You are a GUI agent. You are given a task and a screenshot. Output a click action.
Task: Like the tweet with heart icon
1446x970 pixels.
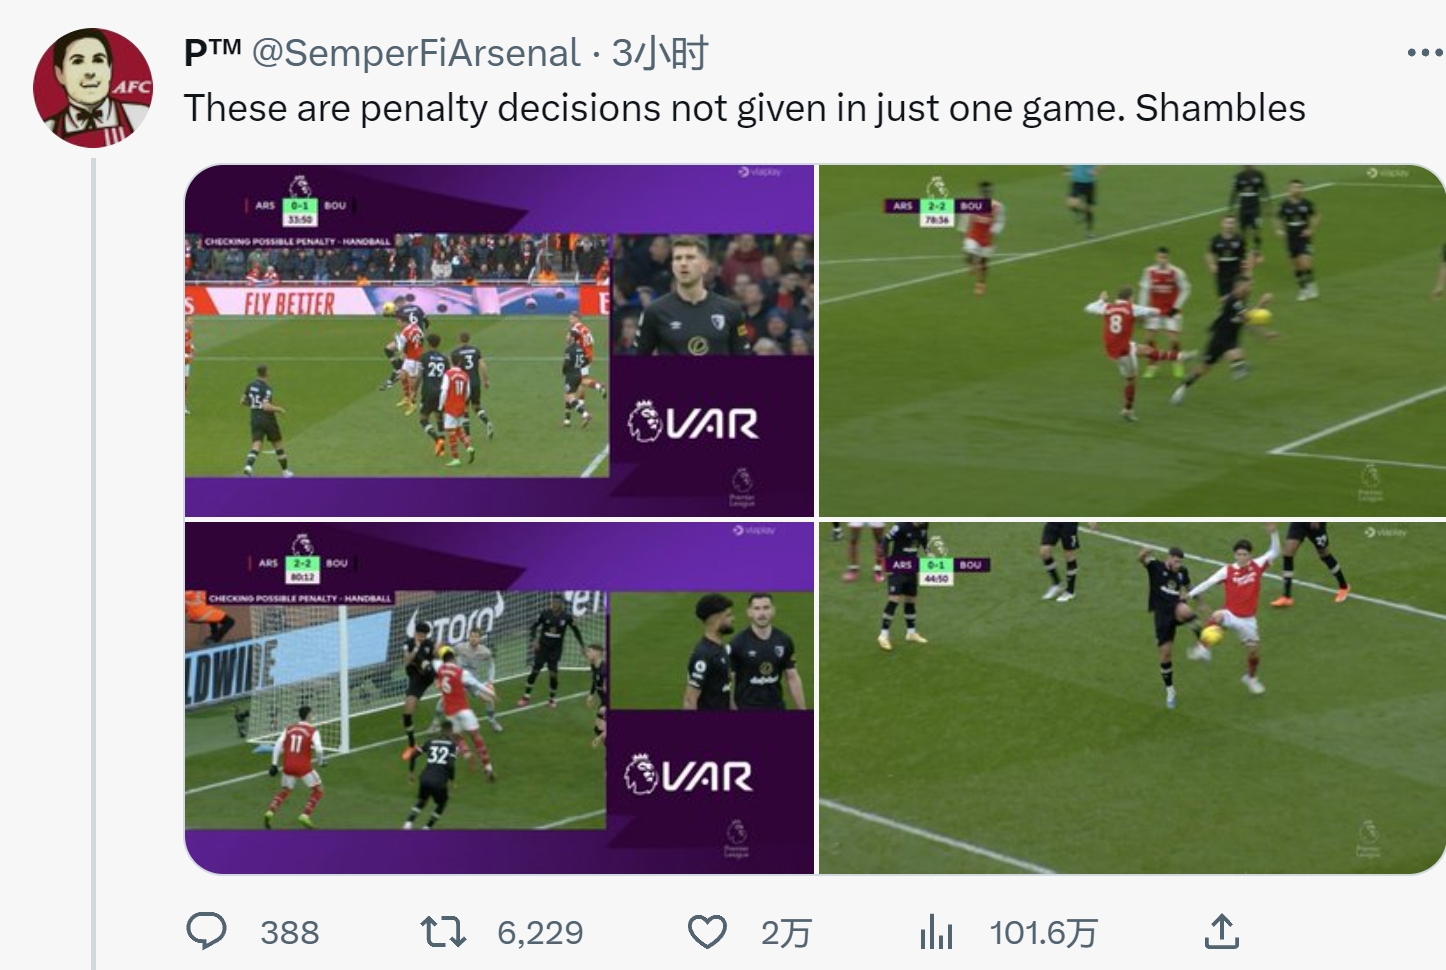(707, 932)
